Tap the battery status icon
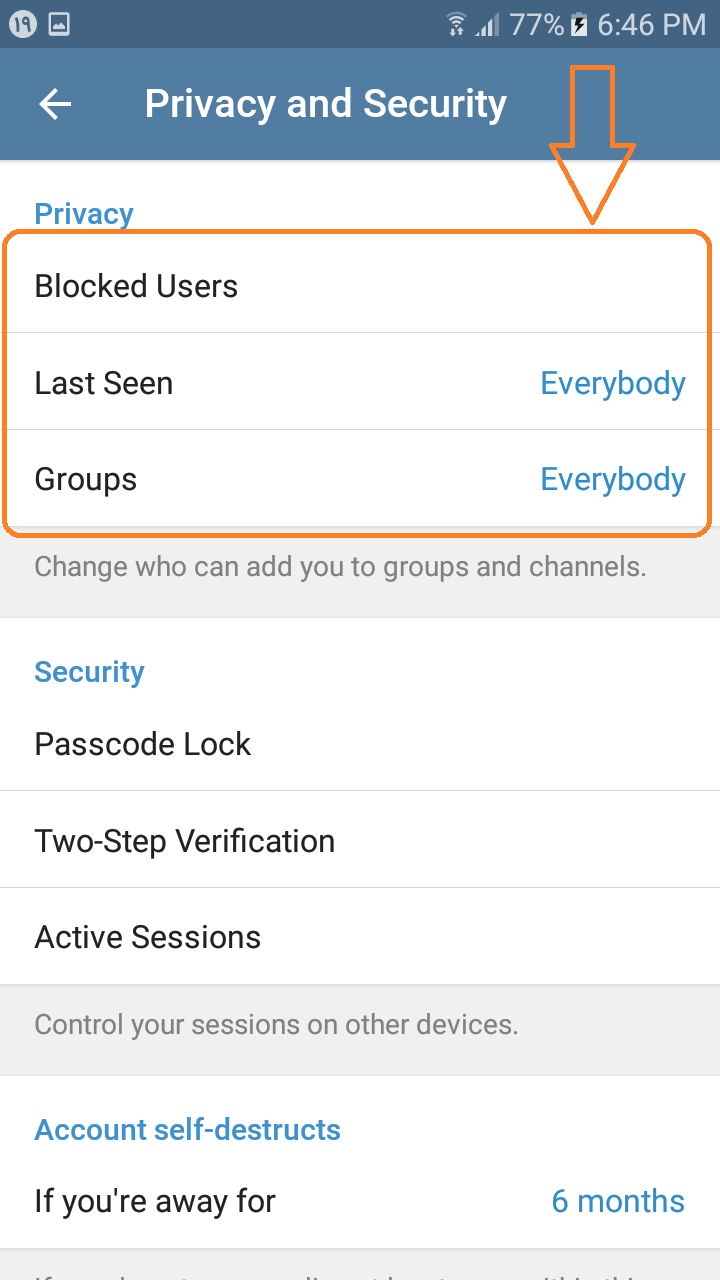This screenshot has width=720, height=1280. coord(579,24)
